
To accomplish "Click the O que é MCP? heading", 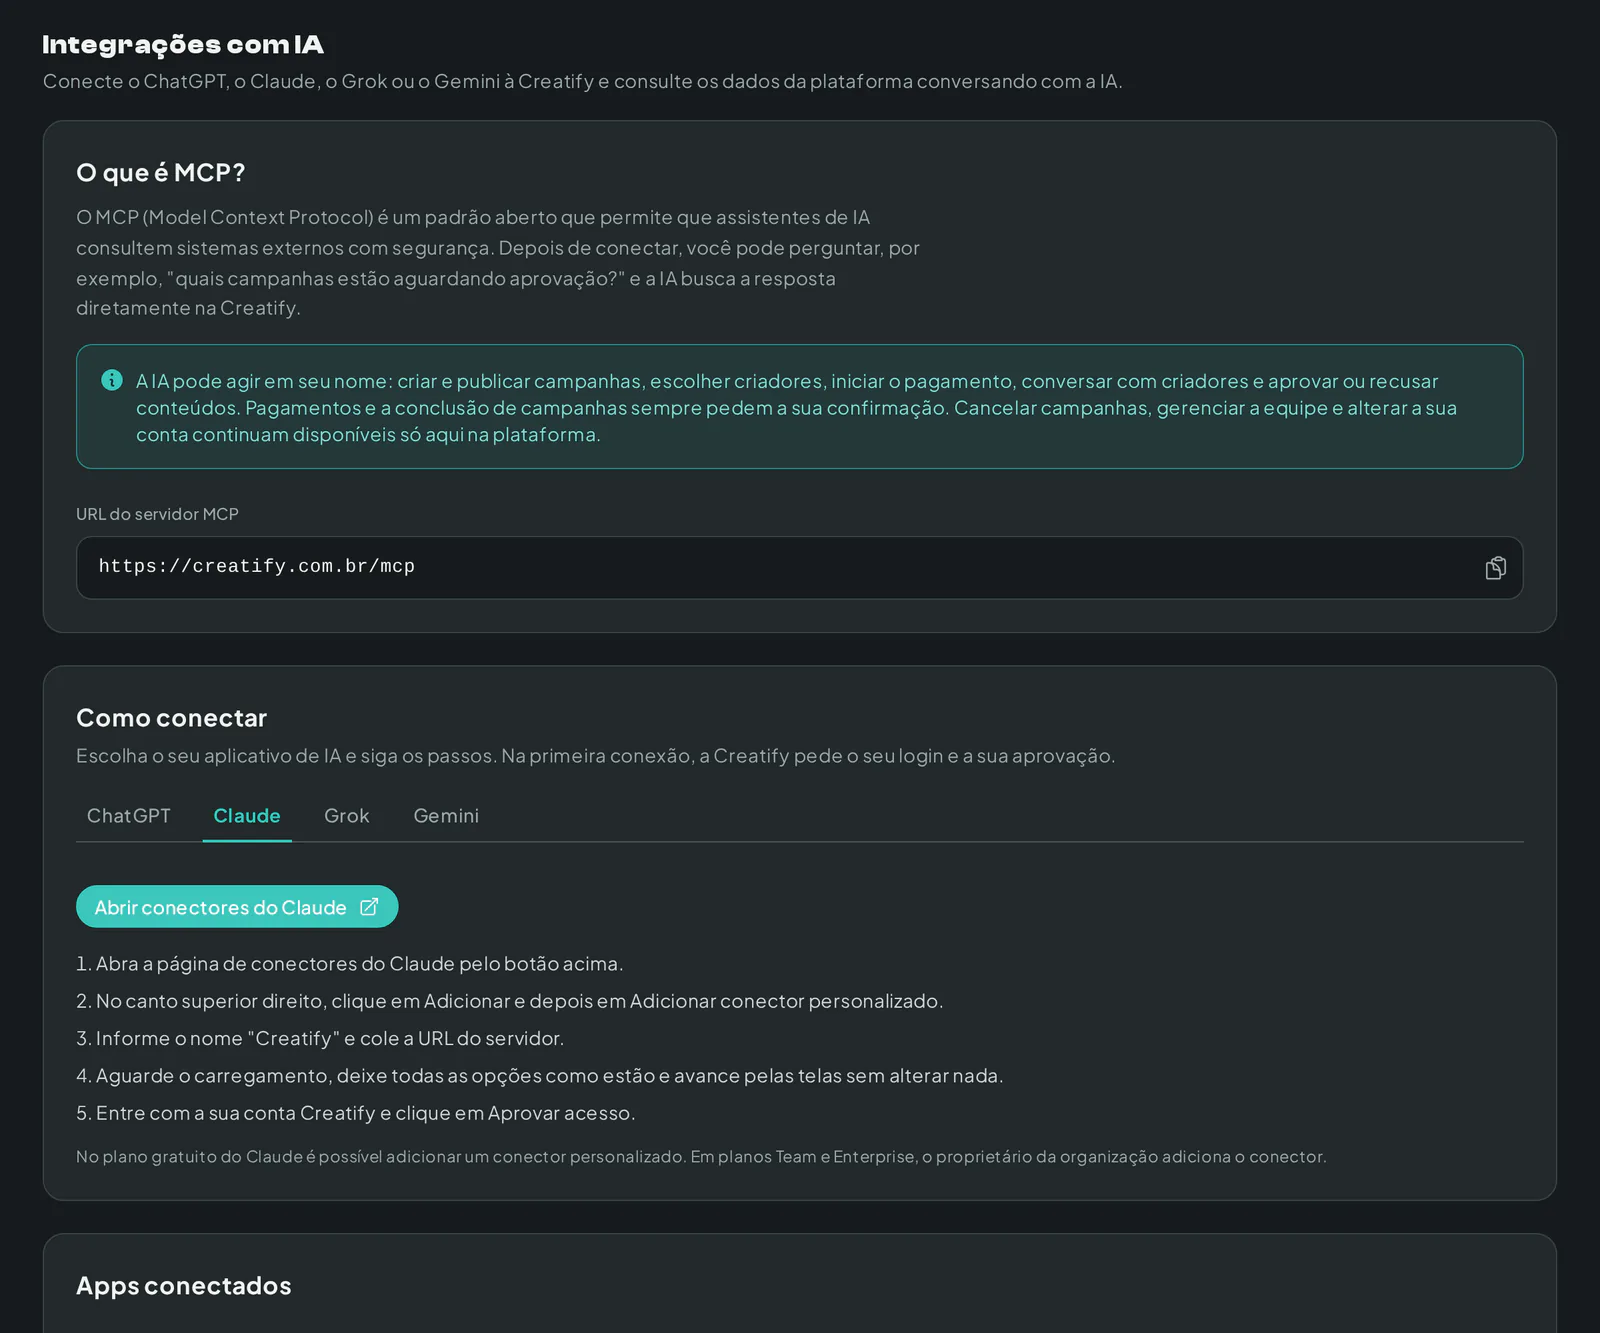I will [x=161, y=173].
